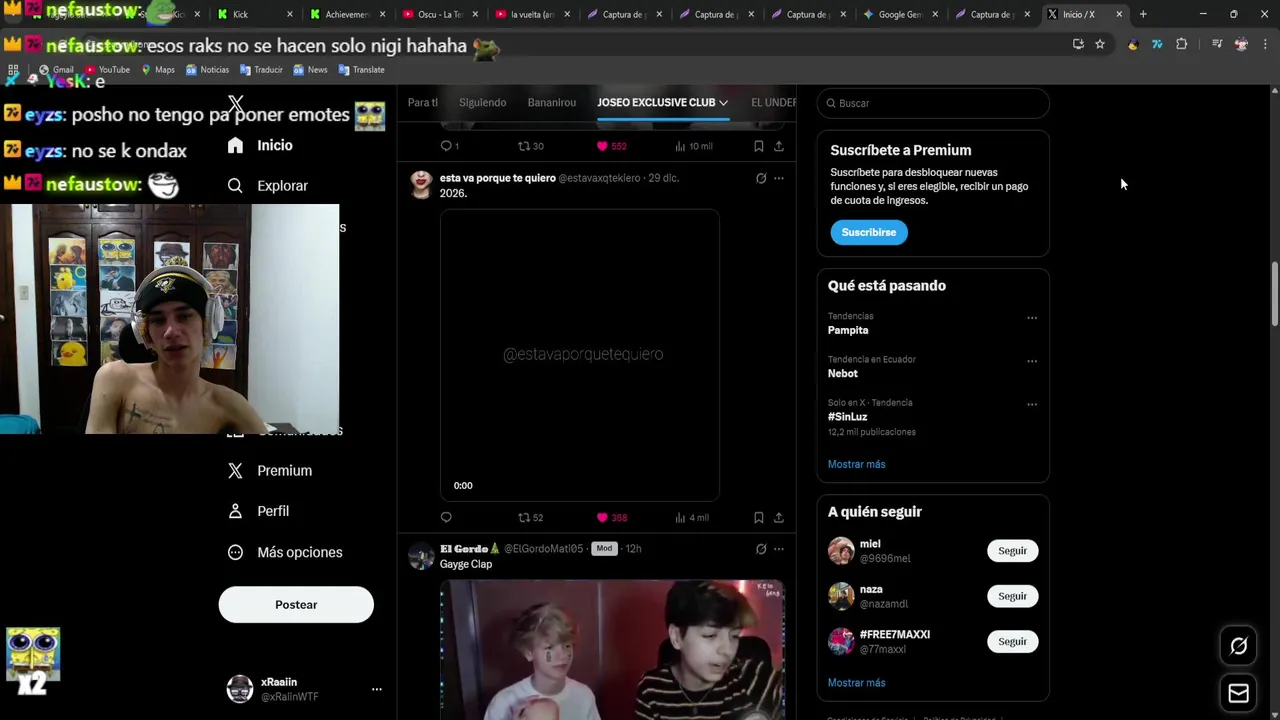Open the Pampita trending topic
The height and width of the screenshot is (720, 1280).
[848, 330]
